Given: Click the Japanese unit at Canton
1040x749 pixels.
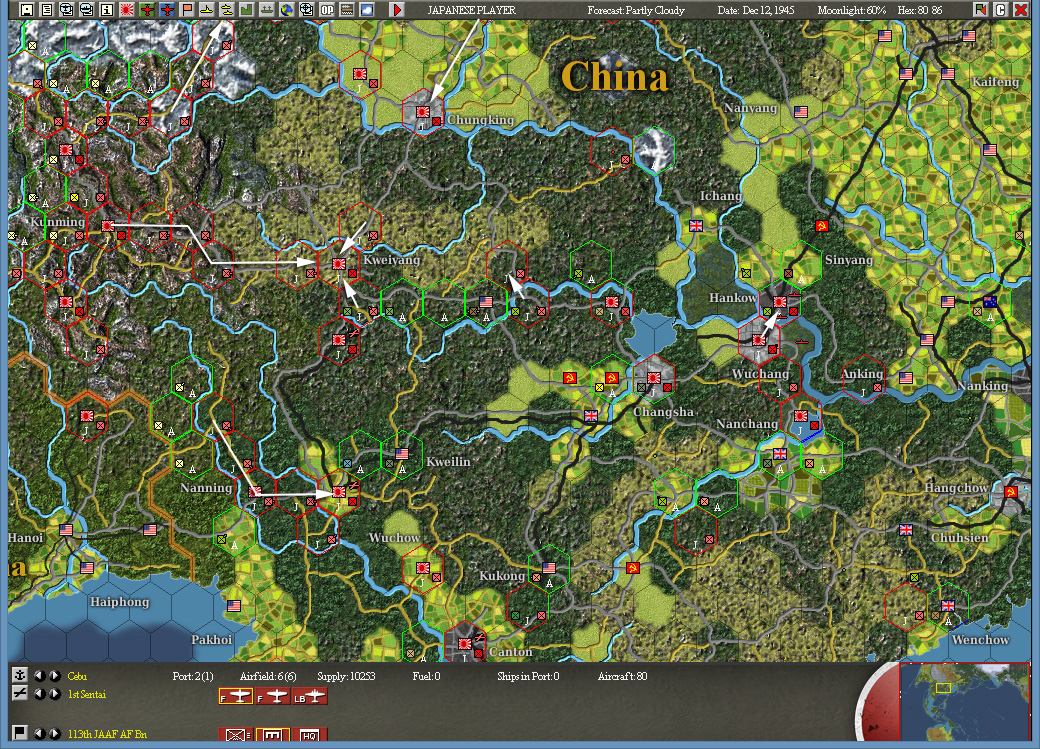Looking at the screenshot, I should pyautogui.click(x=465, y=643).
